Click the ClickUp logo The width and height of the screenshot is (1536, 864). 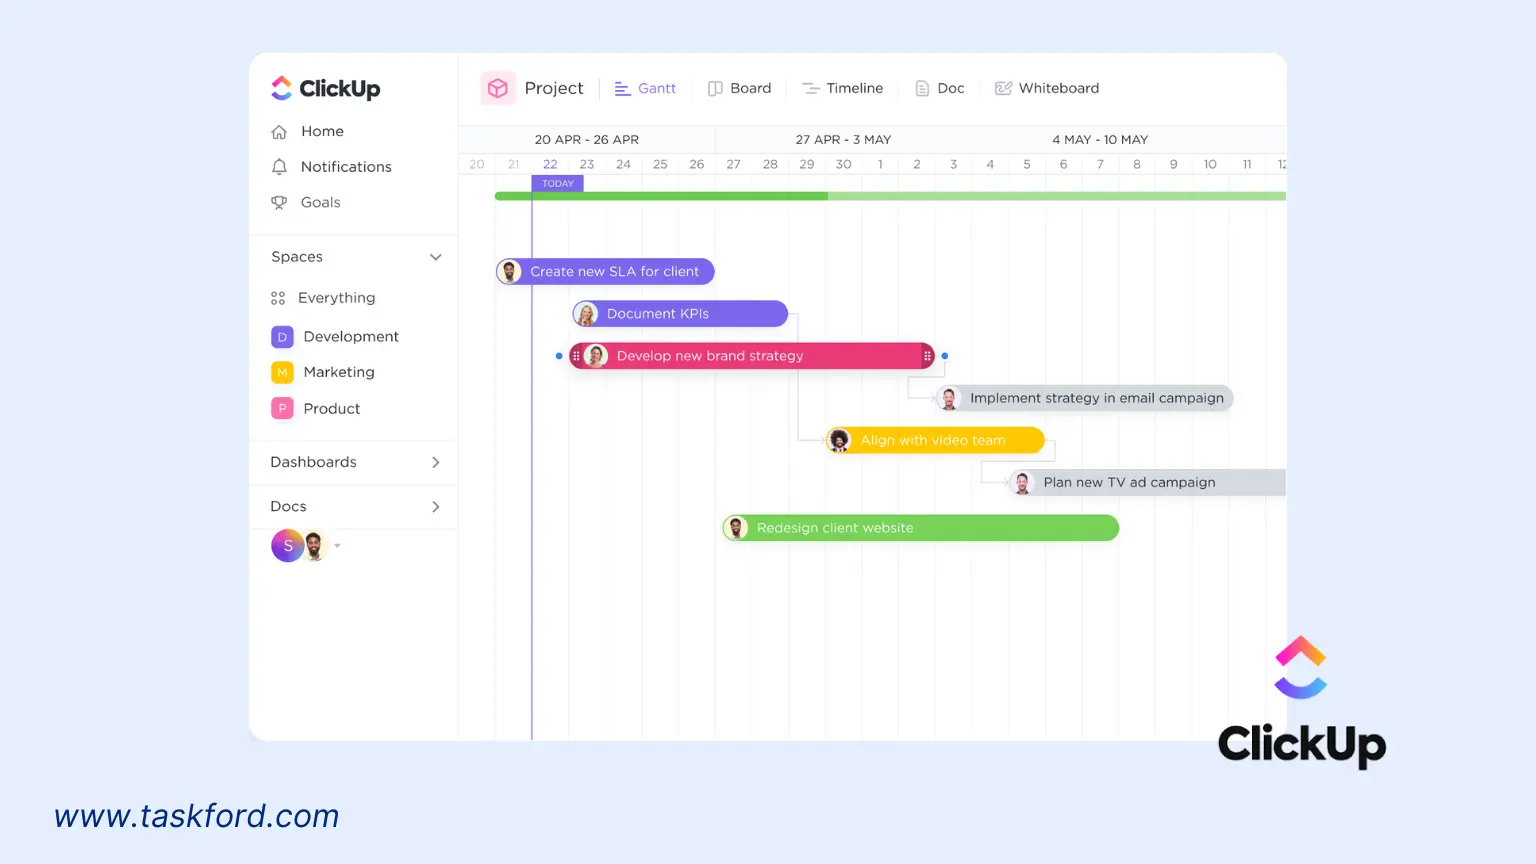tap(325, 88)
